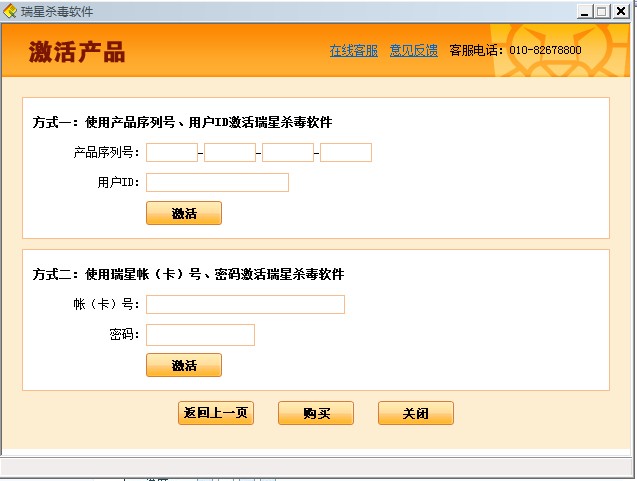The height and width of the screenshot is (481, 637).
Task: Click the 关闭 button
Action: click(416, 413)
